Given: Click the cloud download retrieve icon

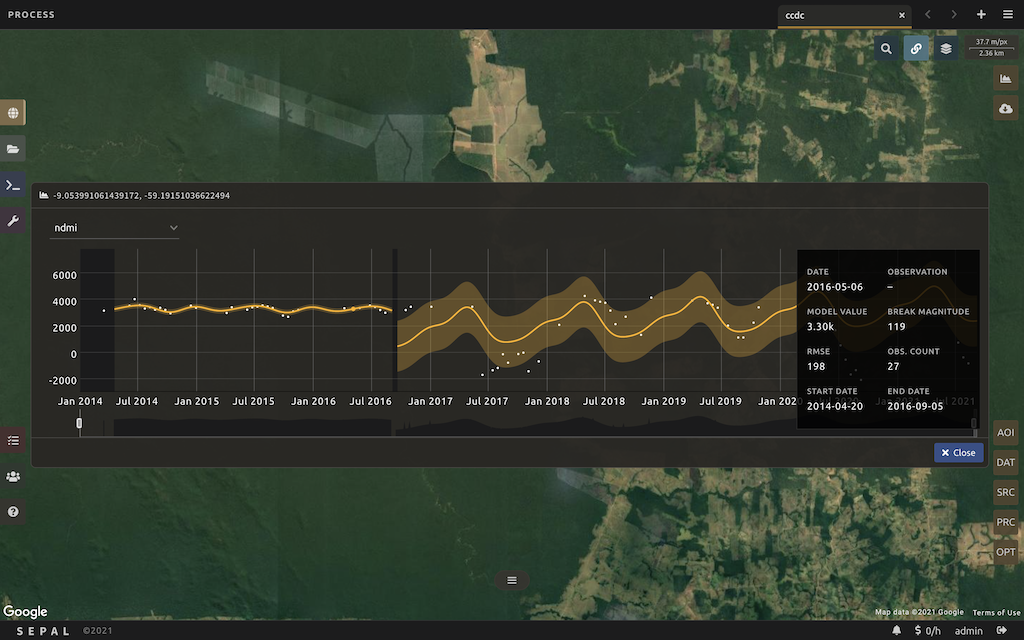Looking at the screenshot, I should [x=1006, y=108].
